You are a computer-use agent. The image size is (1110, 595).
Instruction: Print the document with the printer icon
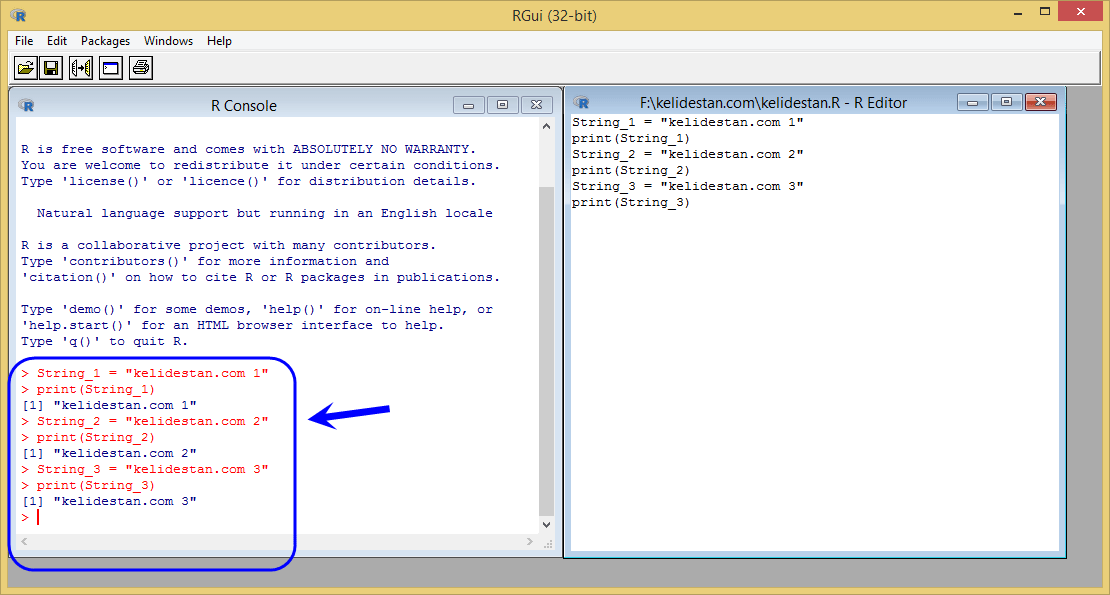[x=141, y=68]
